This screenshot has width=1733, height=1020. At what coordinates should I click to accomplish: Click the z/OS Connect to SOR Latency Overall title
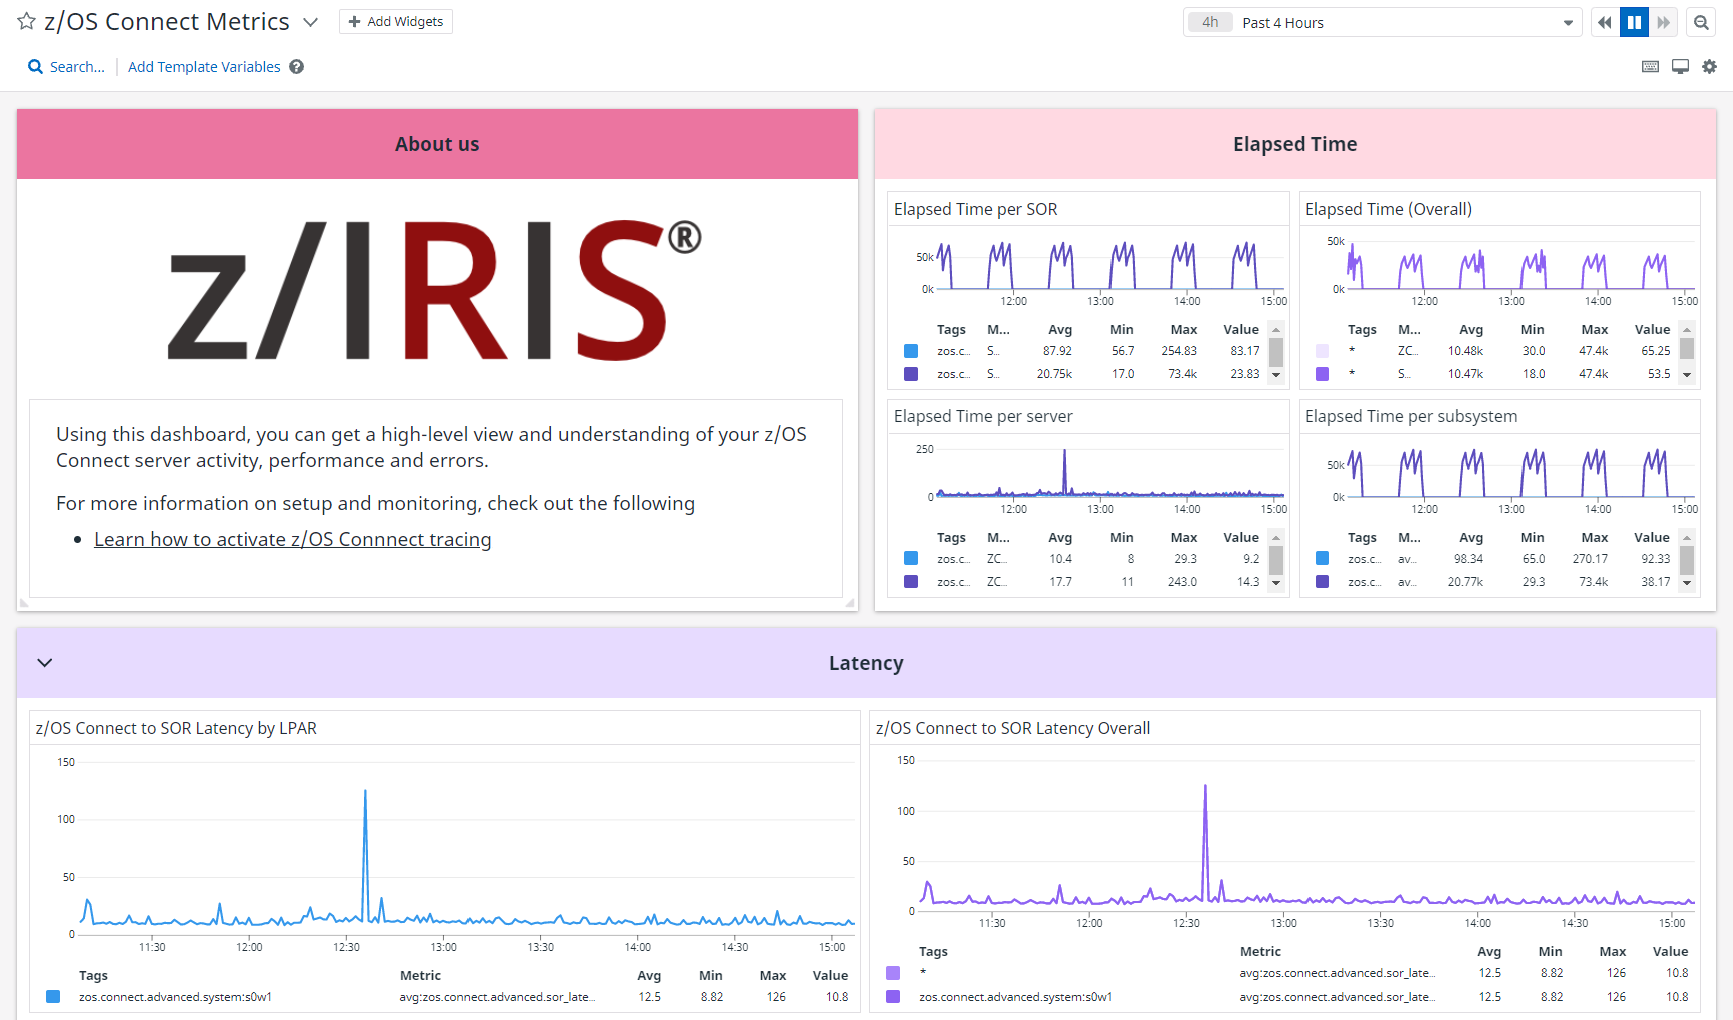(x=1013, y=728)
